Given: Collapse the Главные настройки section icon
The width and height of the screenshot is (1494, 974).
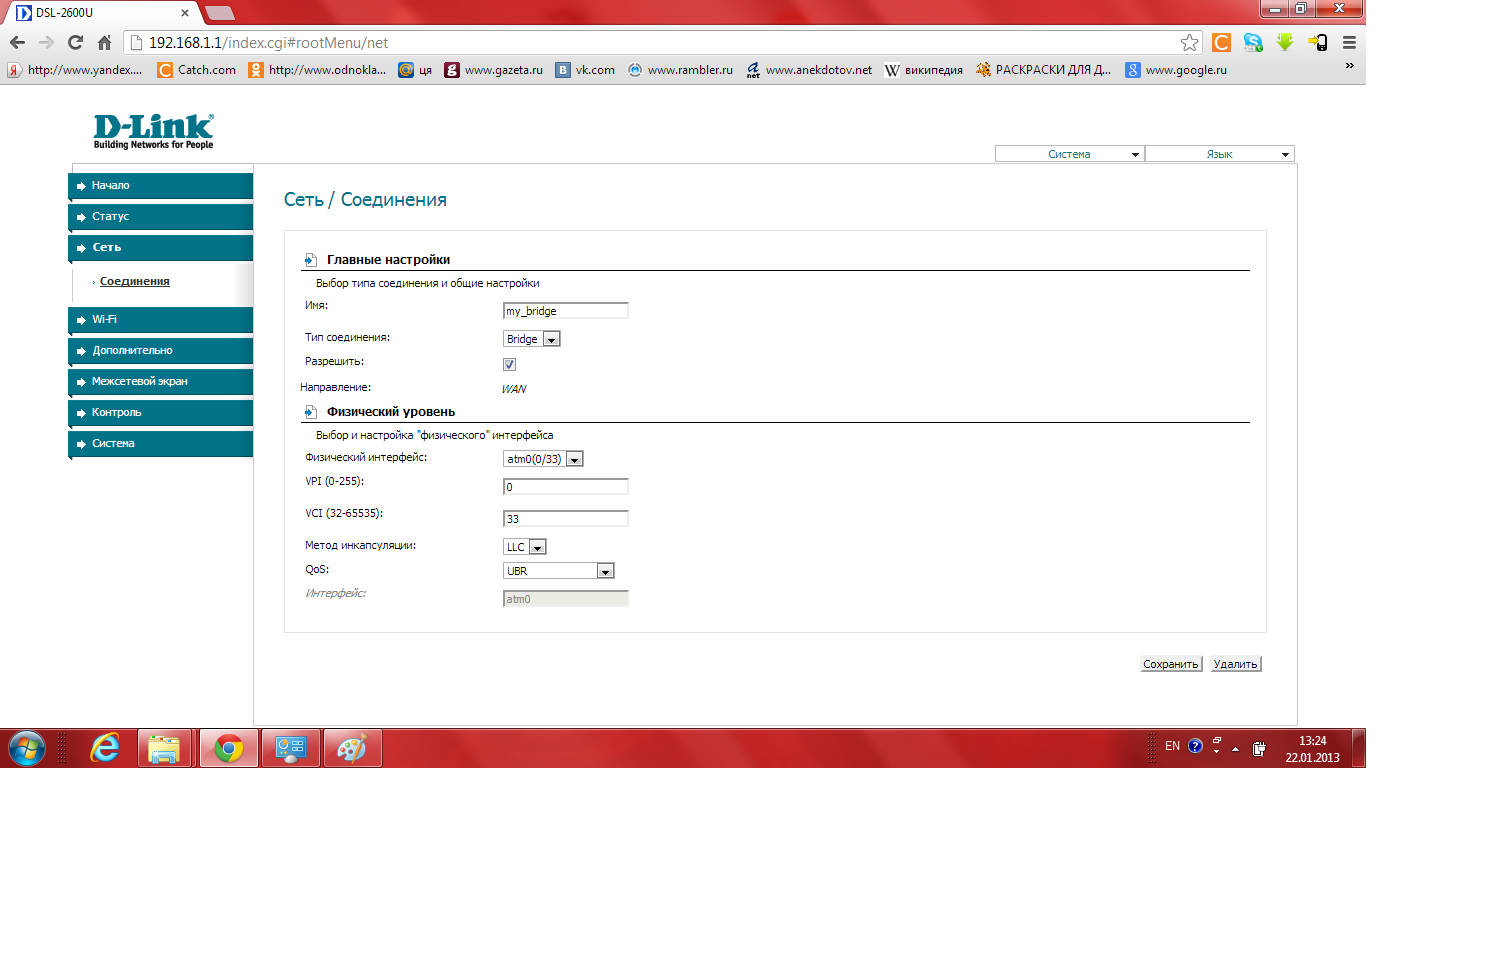Looking at the screenshot, I should (311, 260).
